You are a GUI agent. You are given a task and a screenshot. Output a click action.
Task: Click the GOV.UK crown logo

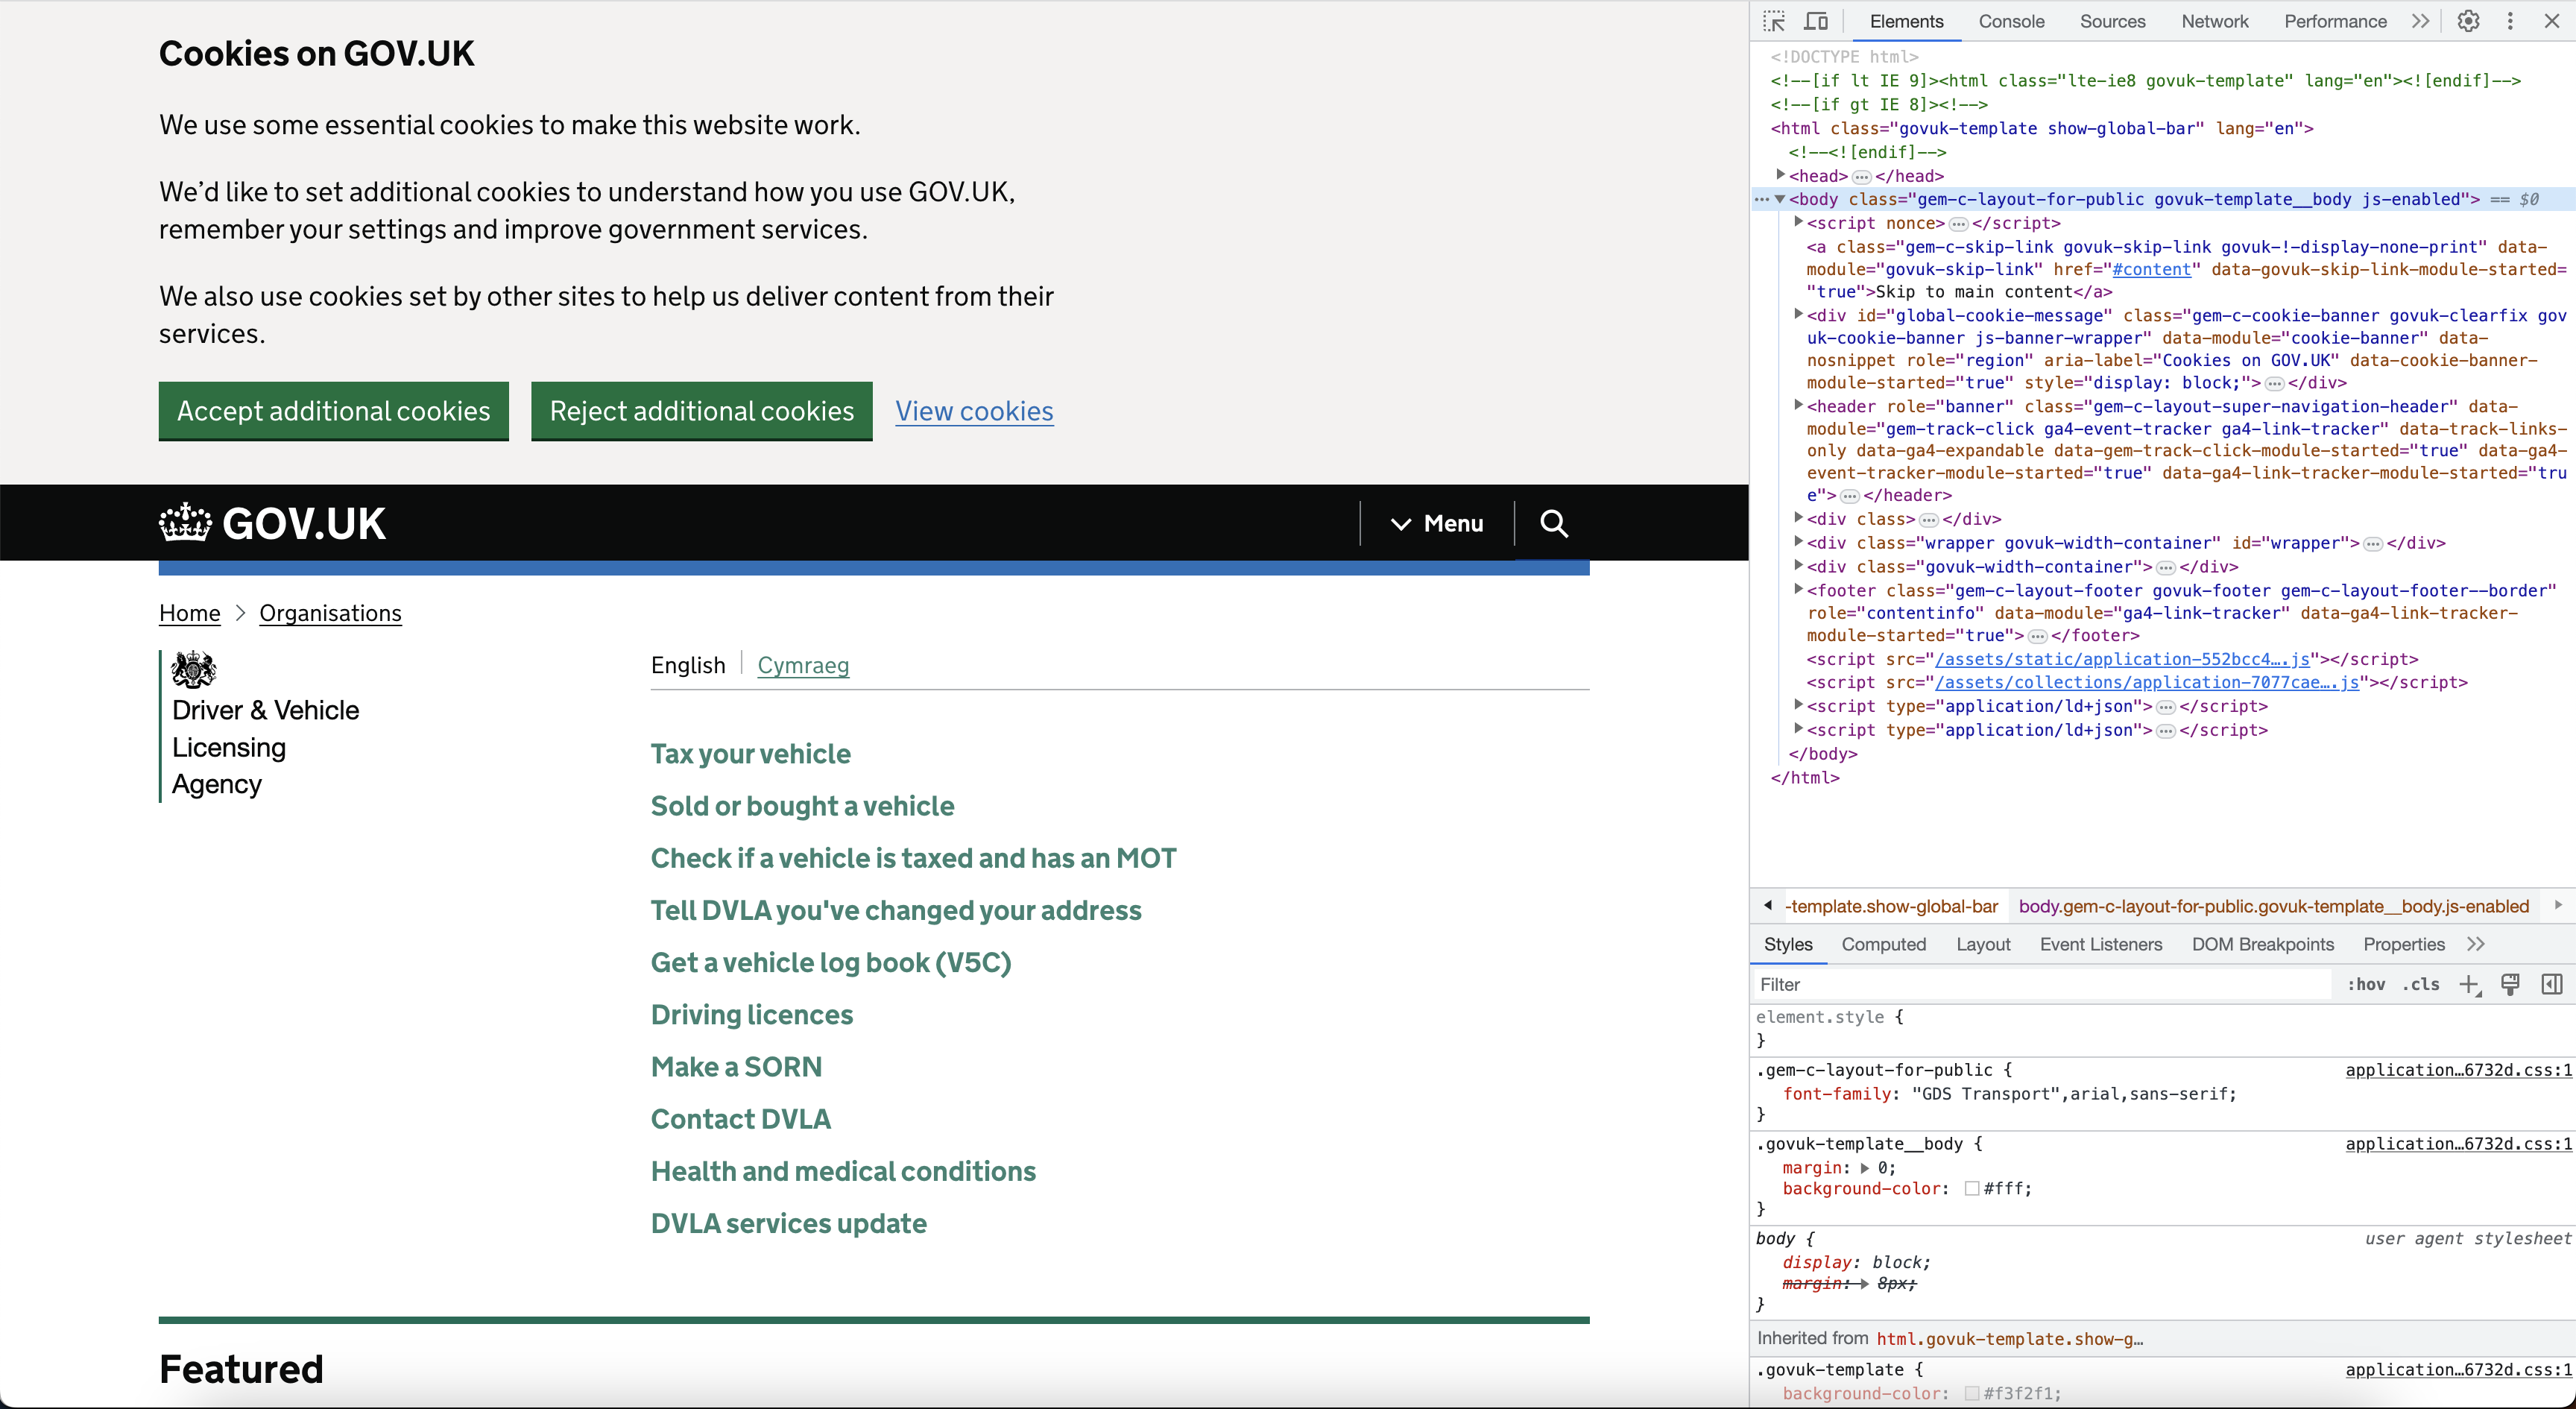[273, 523]
